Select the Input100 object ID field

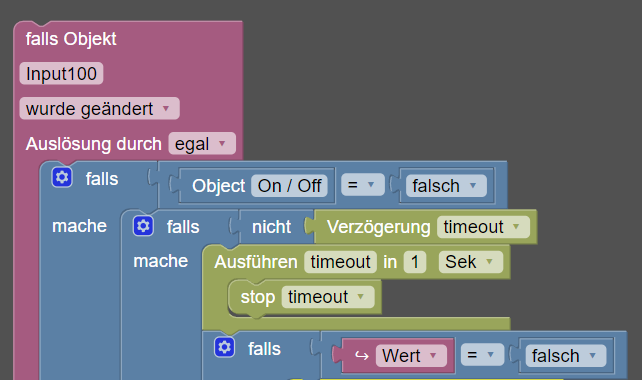61,74
